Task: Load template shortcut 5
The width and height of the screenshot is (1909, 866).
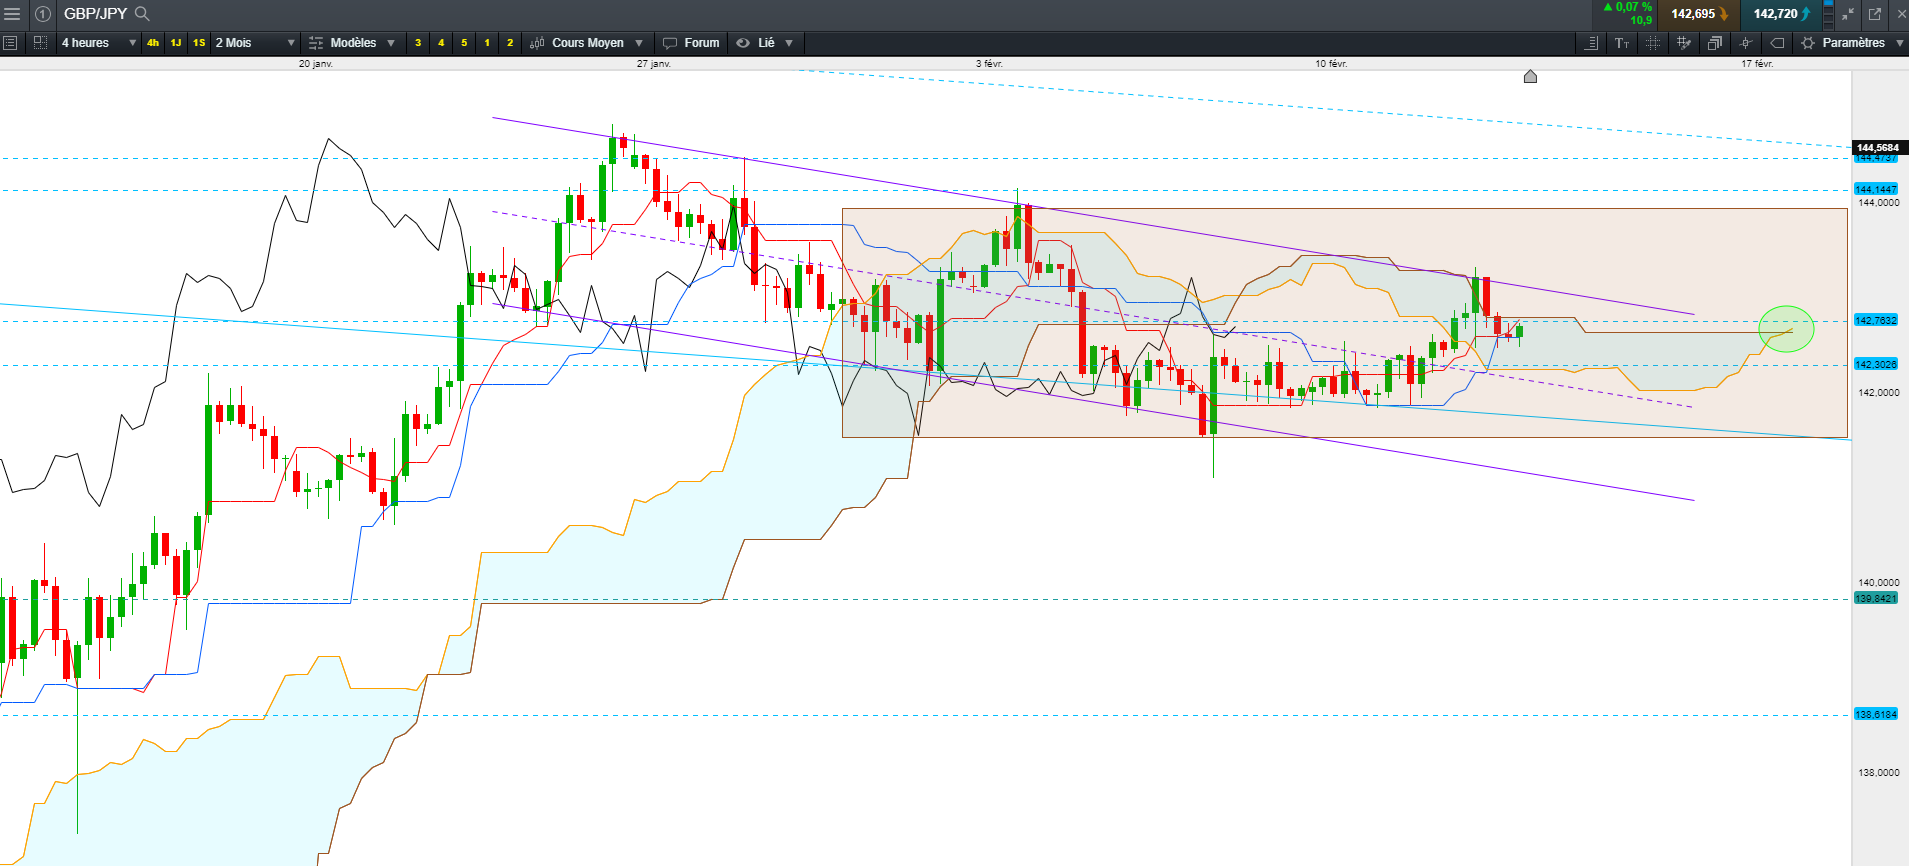Action: pyautogui.click(x=464, y=43)
